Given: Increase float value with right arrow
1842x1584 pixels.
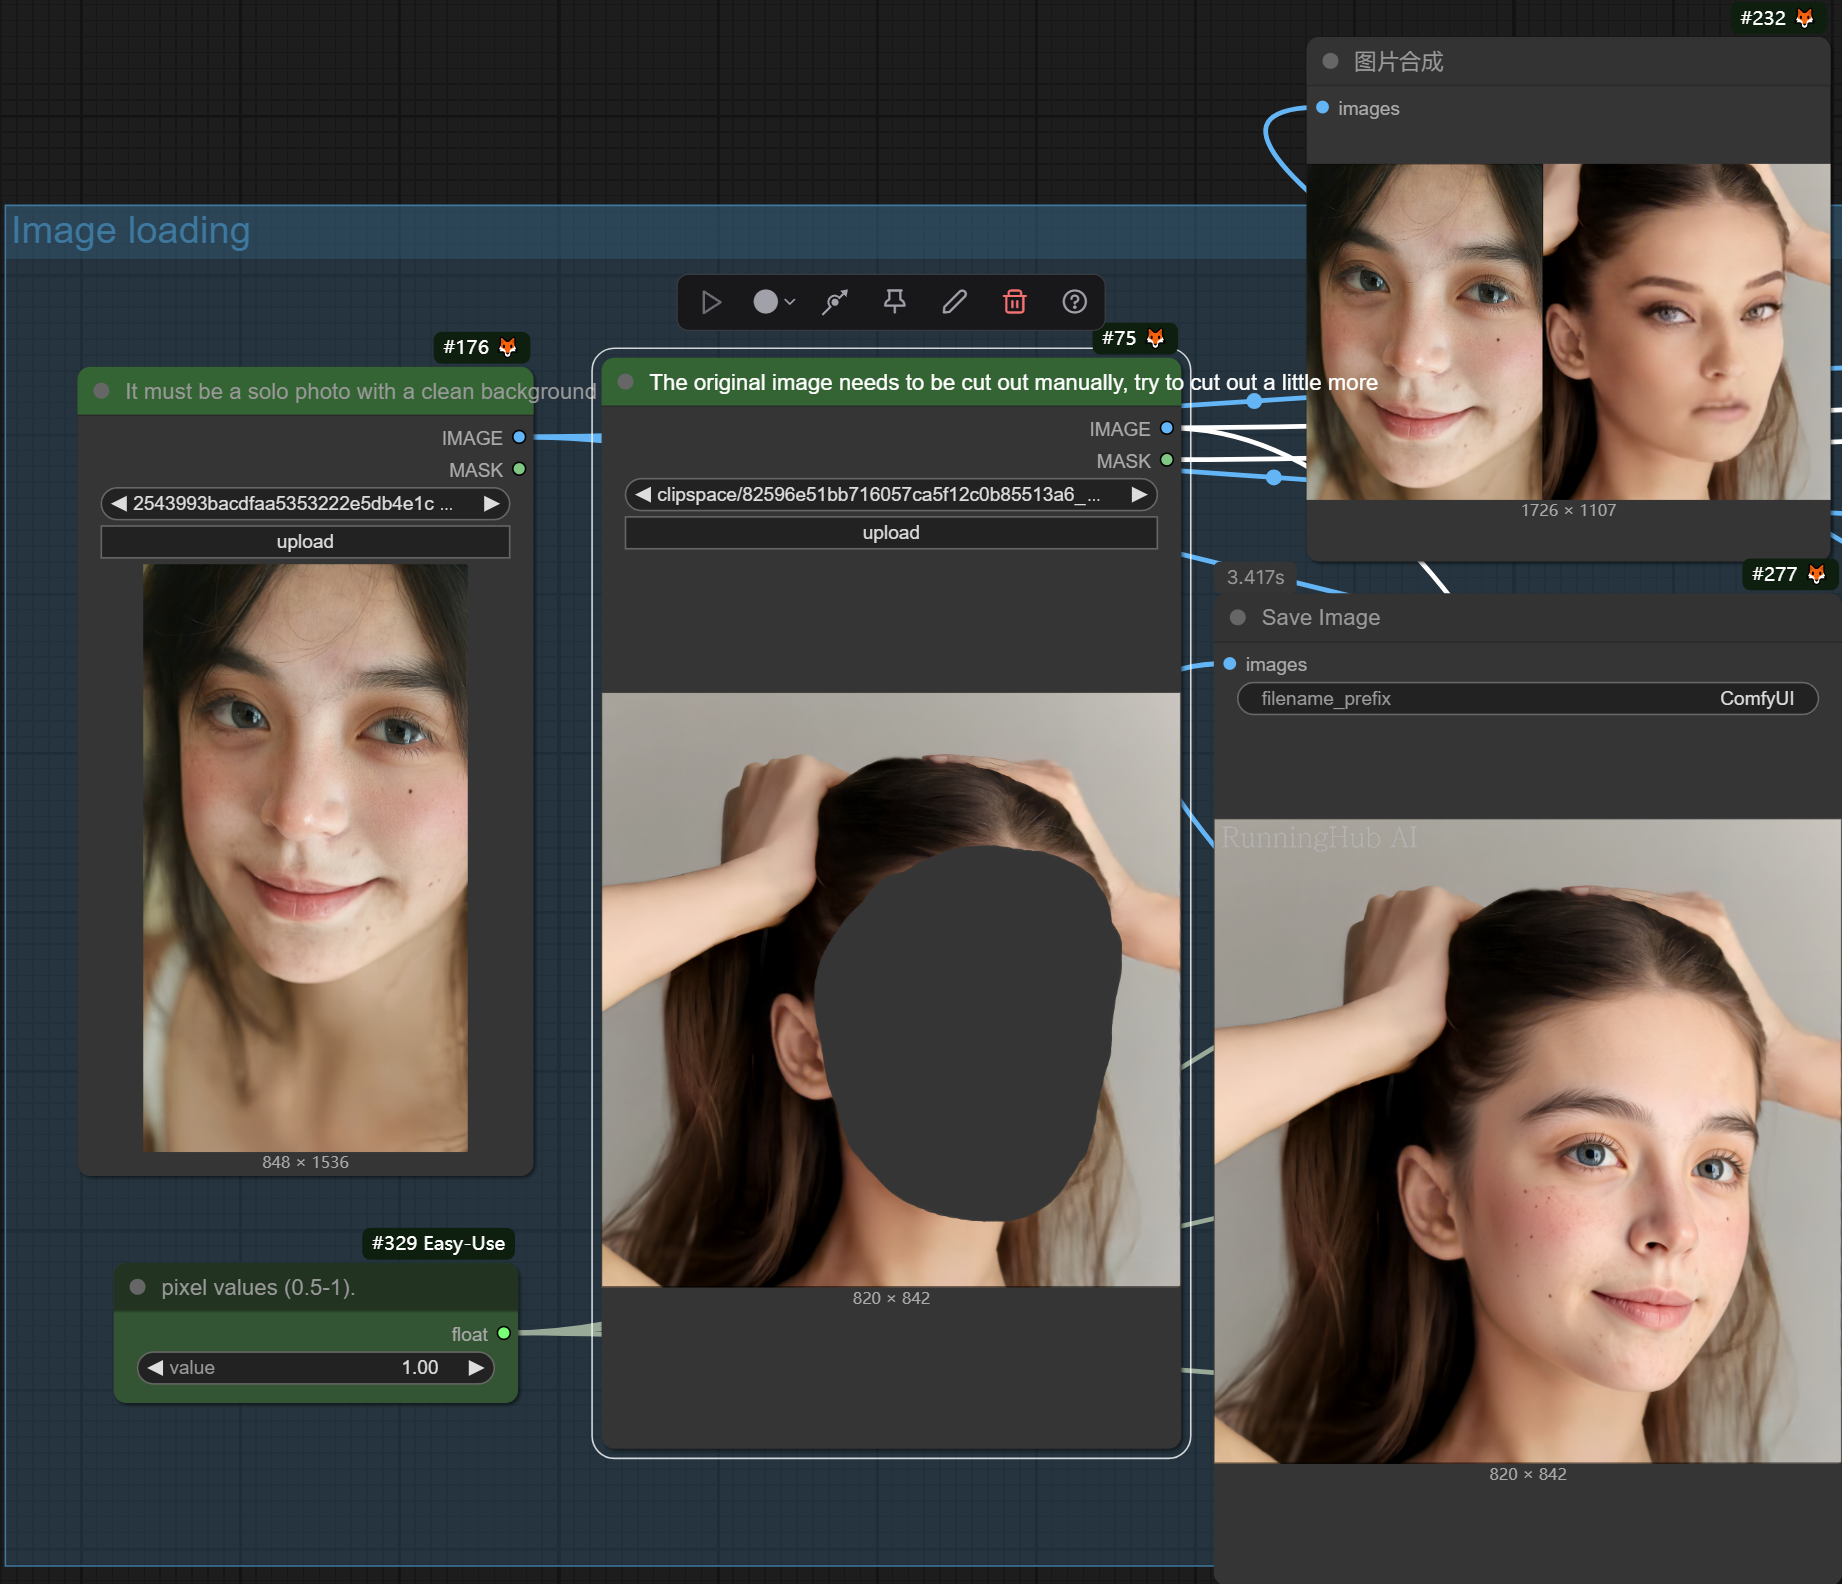Looking at the screenshot, I should (x=476, y=1368).
